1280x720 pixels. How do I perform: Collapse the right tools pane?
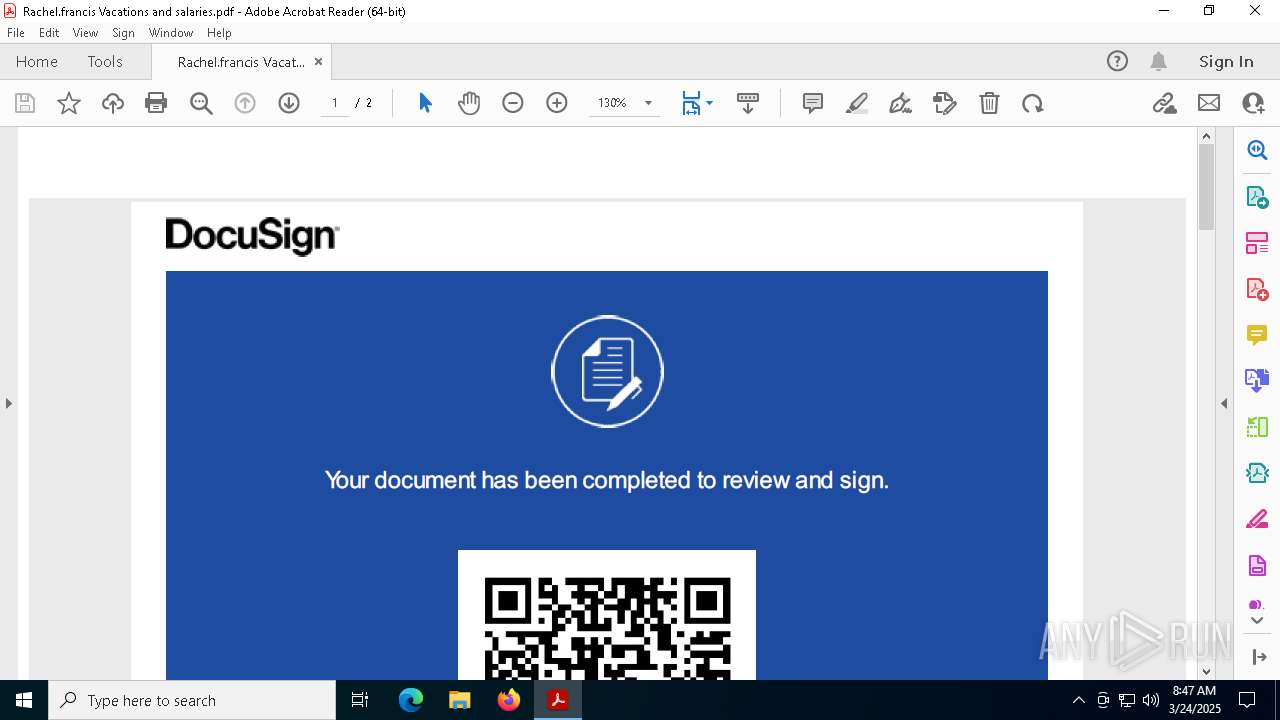click(1224, 403)
